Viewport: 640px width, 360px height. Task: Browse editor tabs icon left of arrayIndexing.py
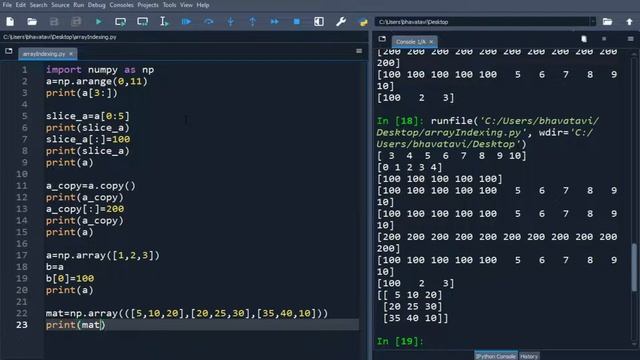point(9,51)
